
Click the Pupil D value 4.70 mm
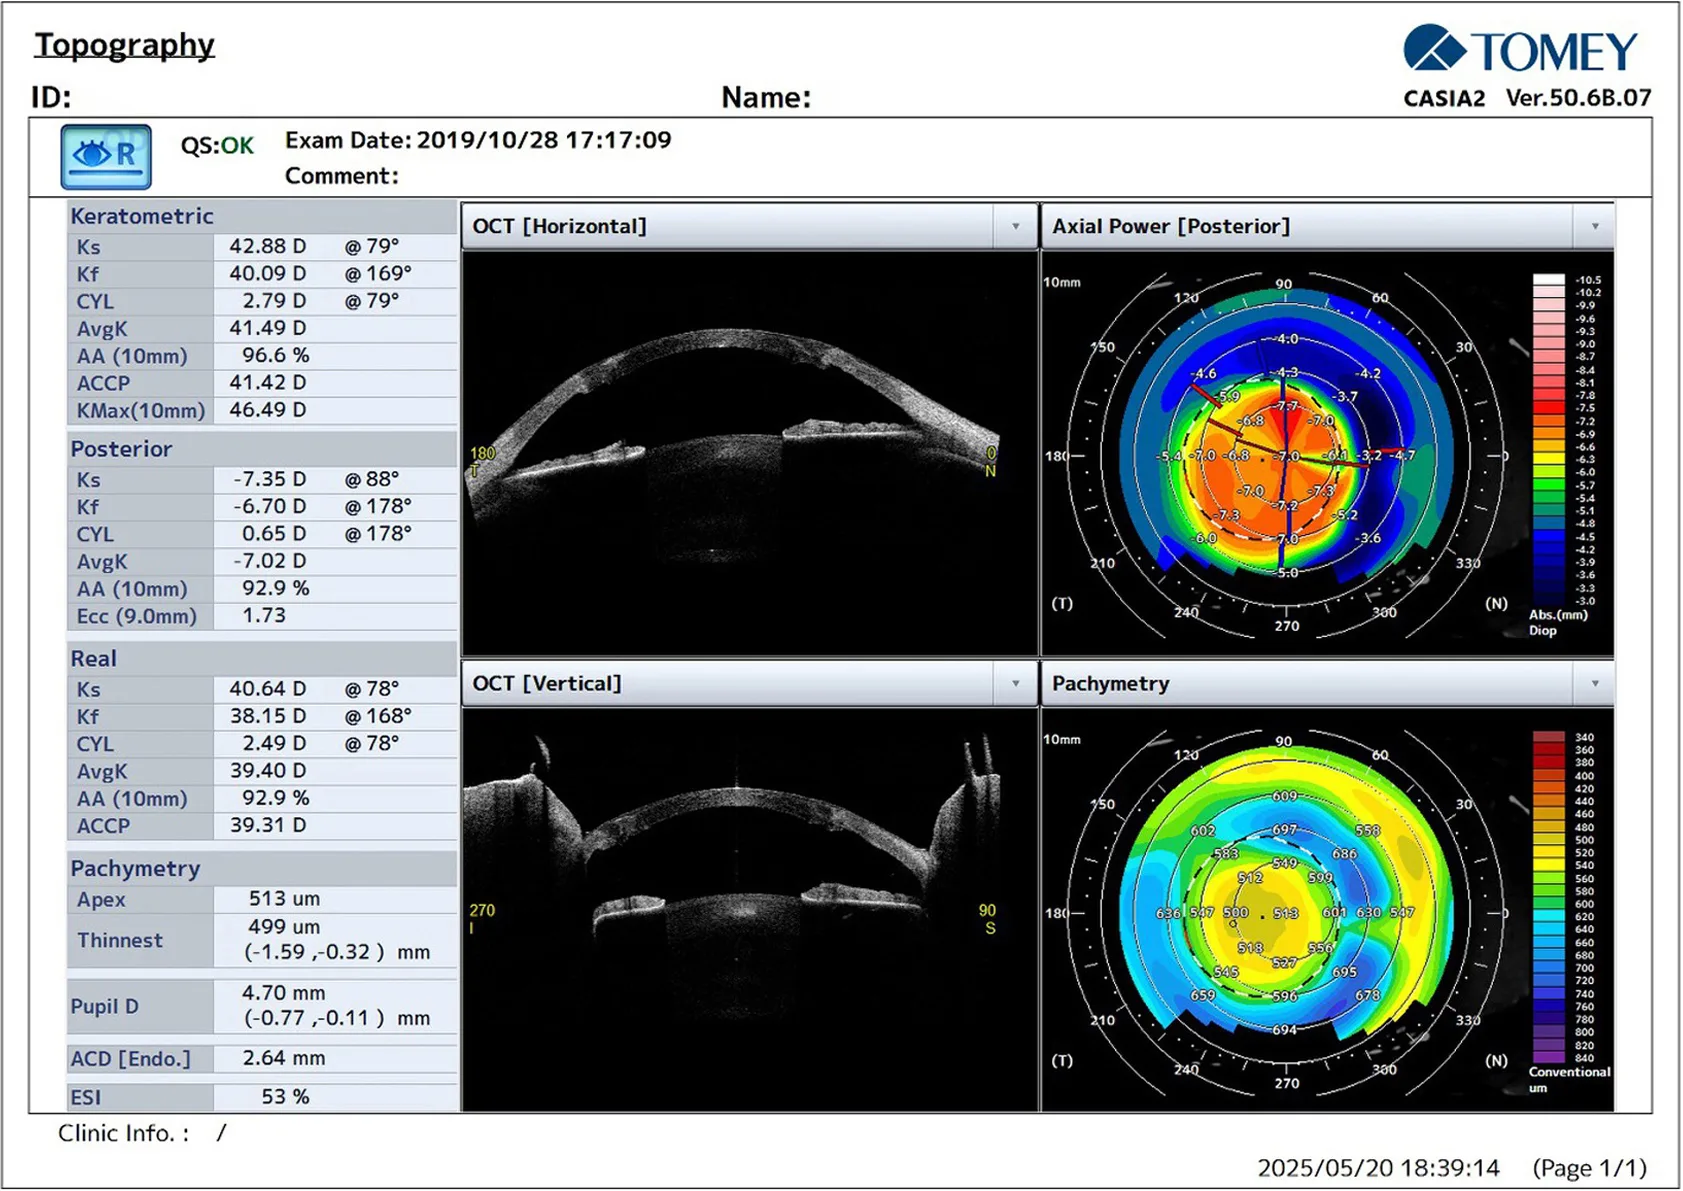click(284, 993)
